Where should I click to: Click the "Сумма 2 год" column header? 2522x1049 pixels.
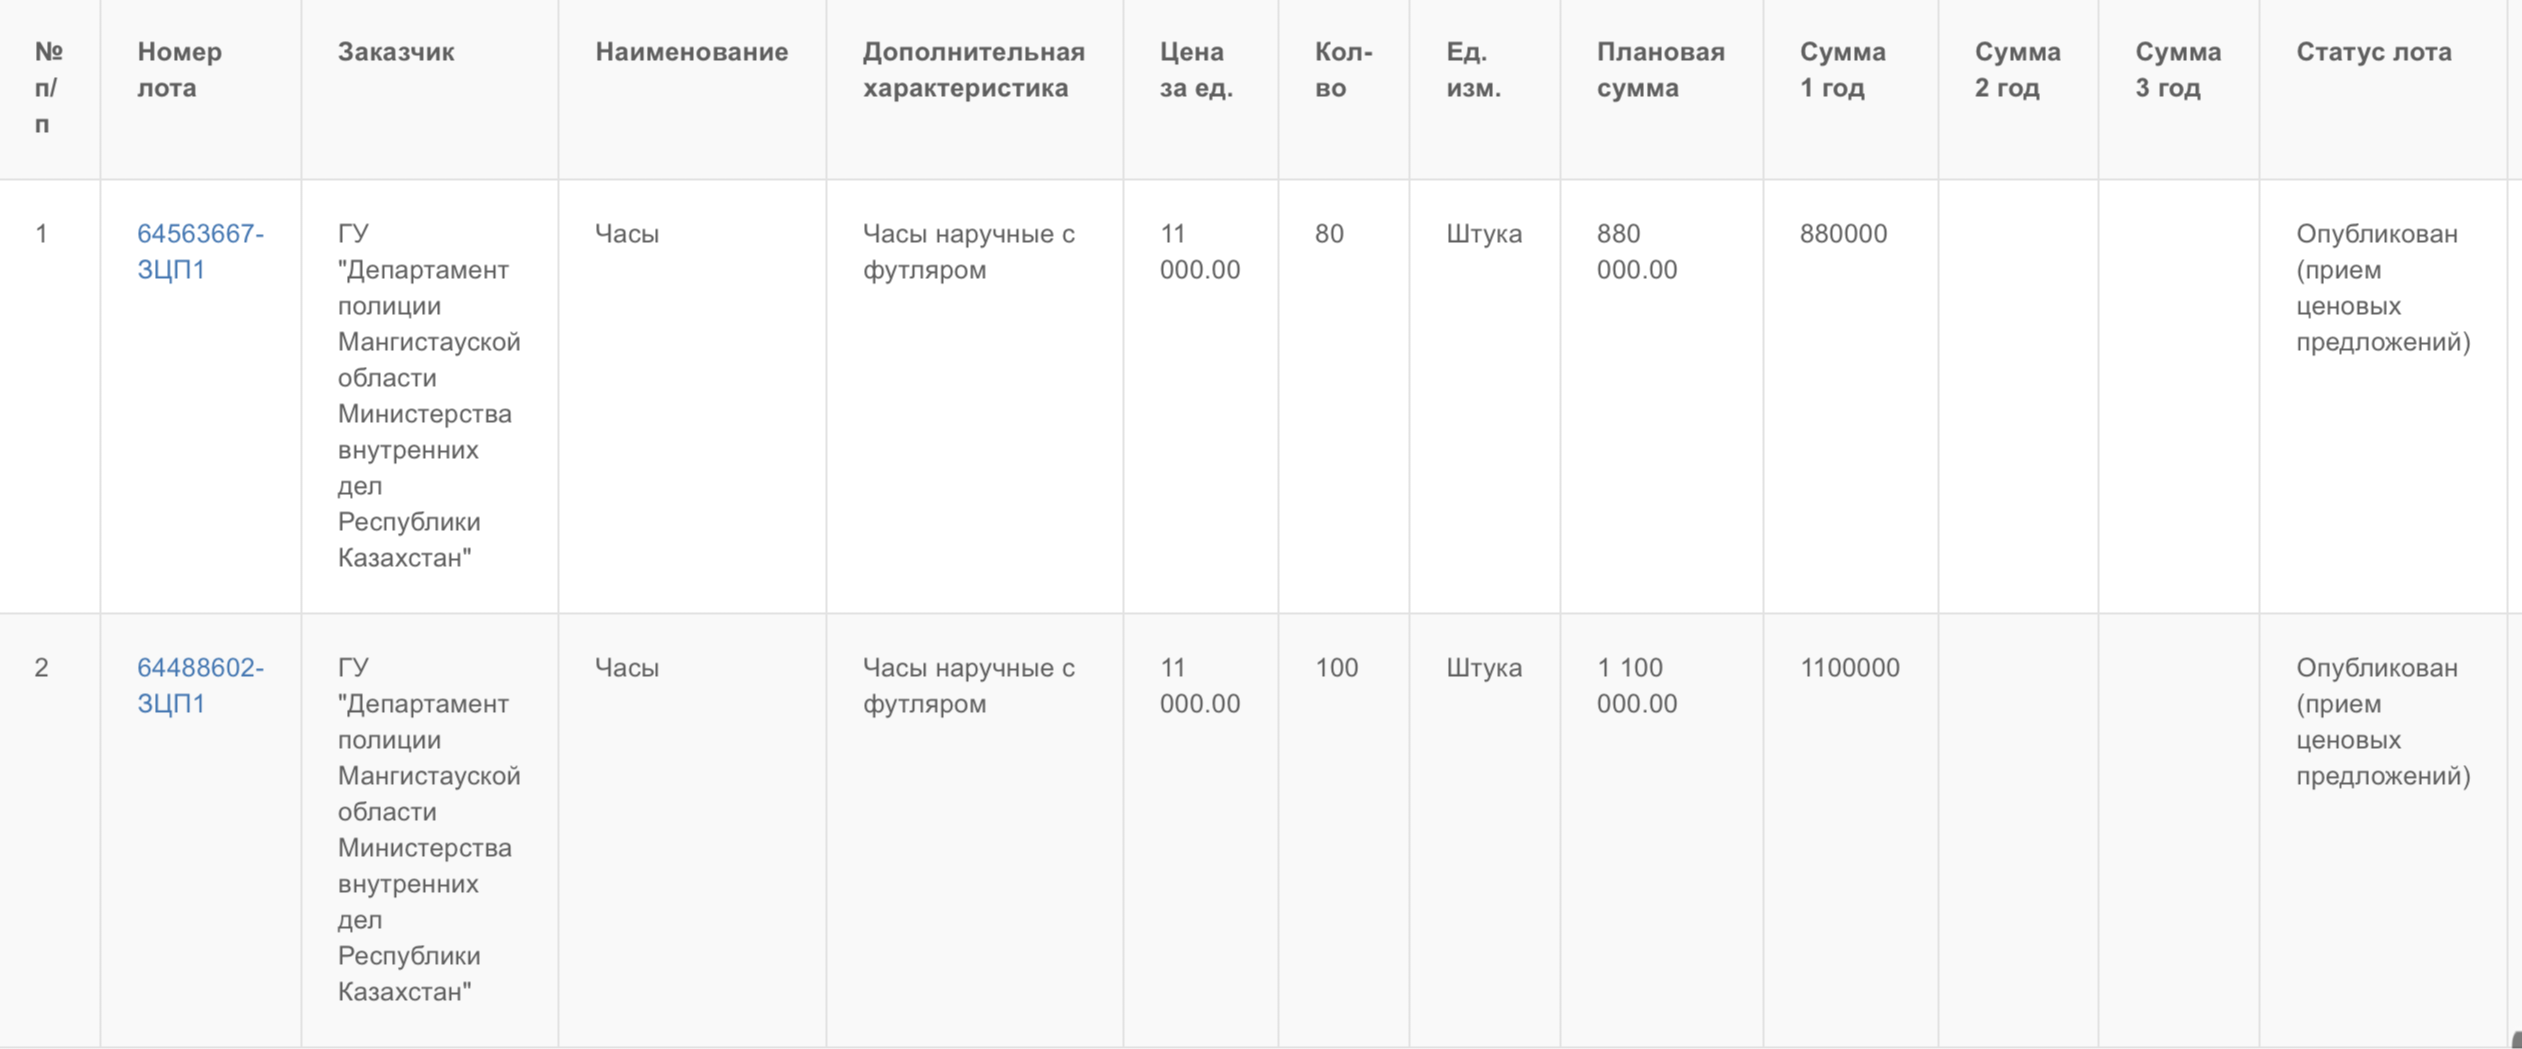tap(2017, 69)
